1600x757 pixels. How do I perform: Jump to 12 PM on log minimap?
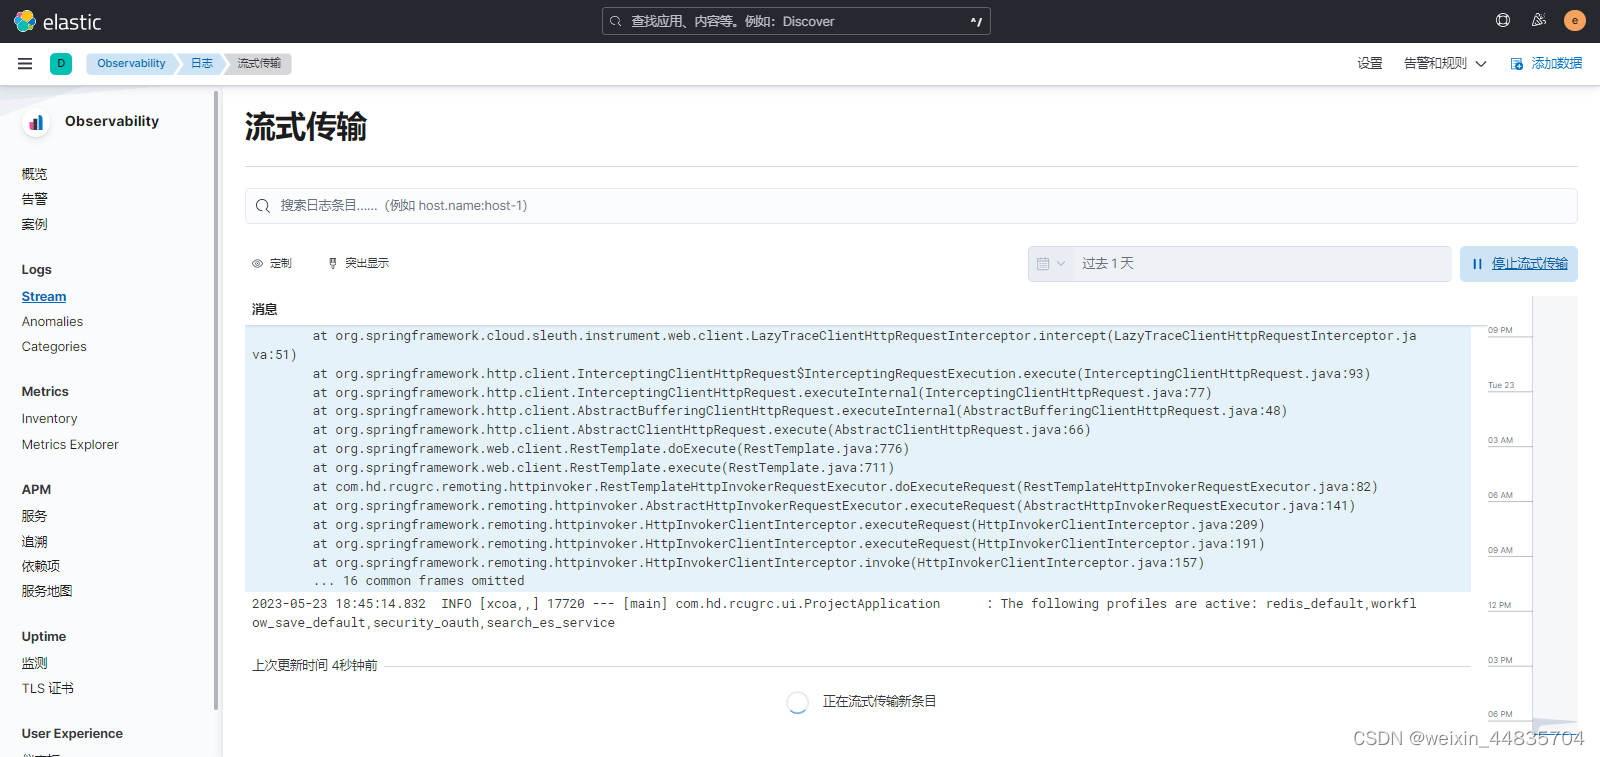(1500, 605)
